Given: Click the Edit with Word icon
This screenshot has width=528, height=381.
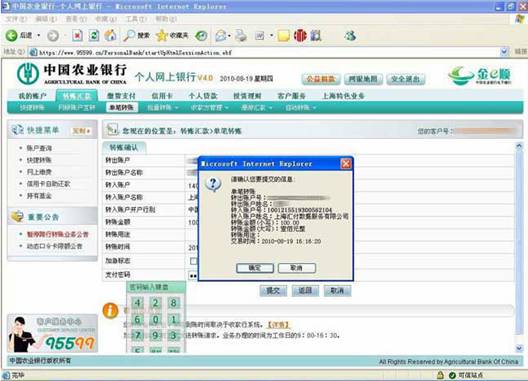Looking at the screenshot, I should click(x=259, y=35).
